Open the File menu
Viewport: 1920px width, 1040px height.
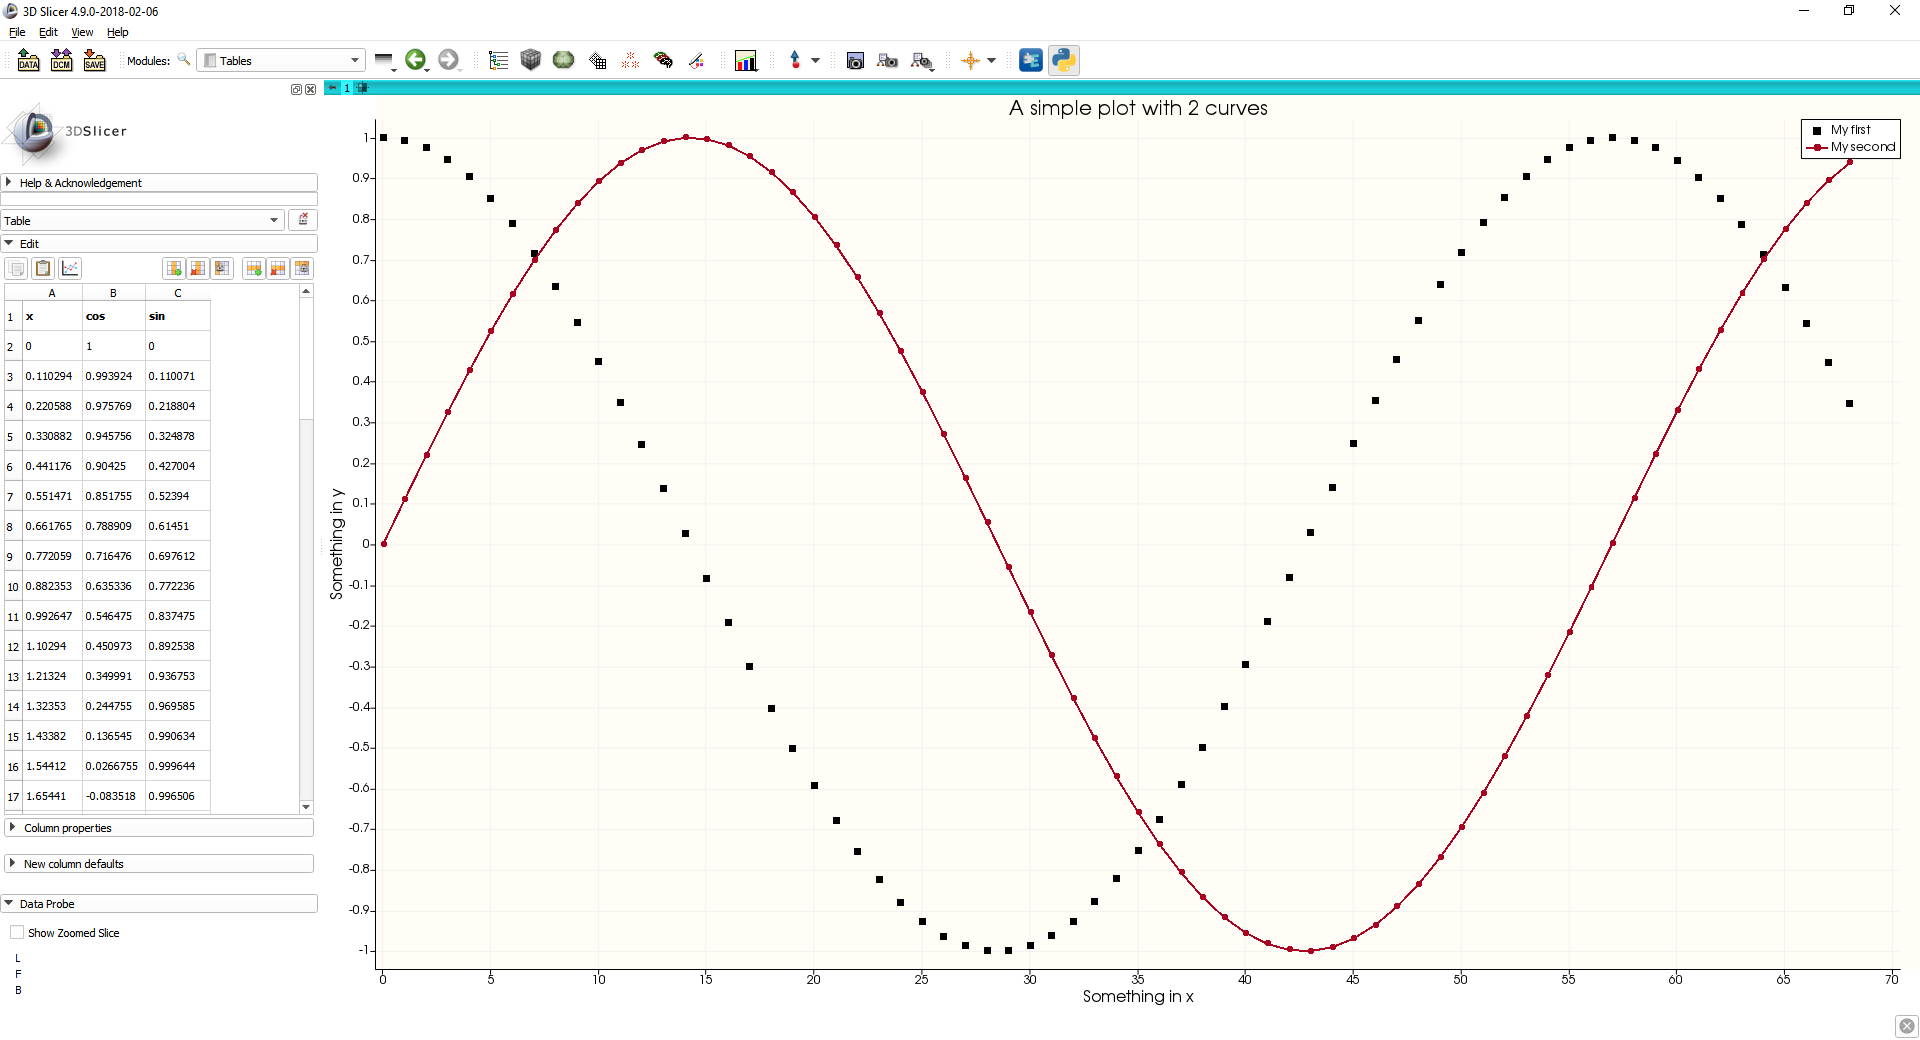17,32
